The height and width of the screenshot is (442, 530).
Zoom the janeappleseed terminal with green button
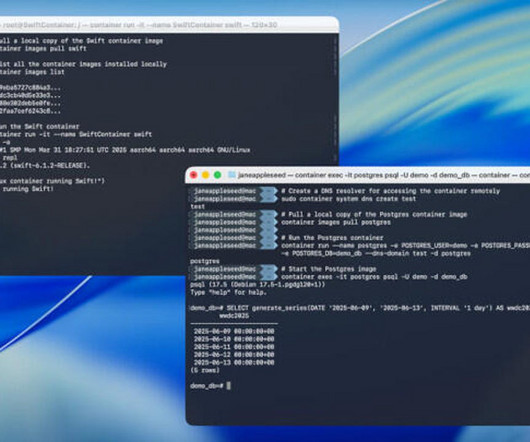point(218,175)
